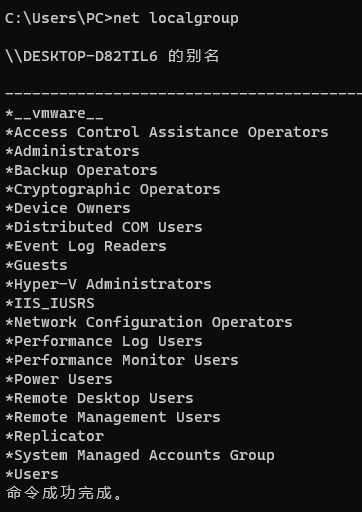Click Remote Desktop Users line
The width and height of the screenshot is (362, 512).
100,398
